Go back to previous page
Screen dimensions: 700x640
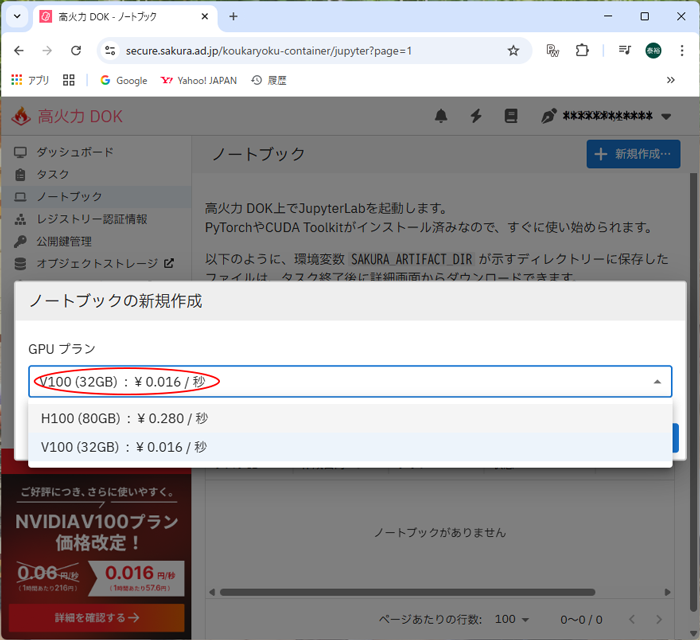[x=19, y=50]
